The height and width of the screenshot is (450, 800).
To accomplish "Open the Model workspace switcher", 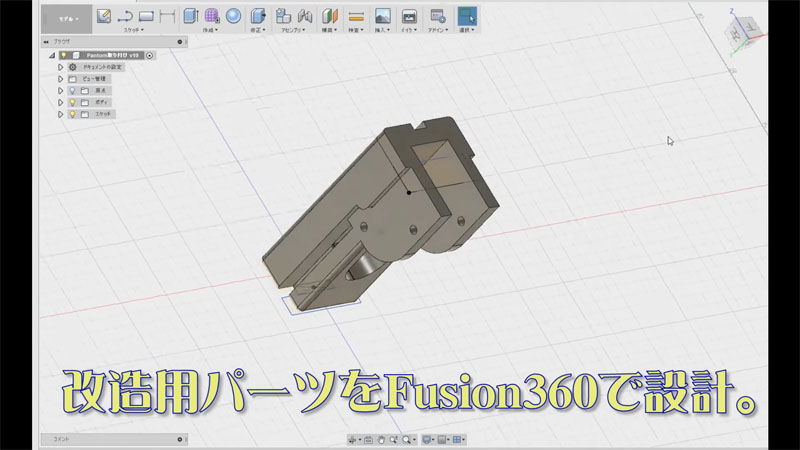I will 66,19.
